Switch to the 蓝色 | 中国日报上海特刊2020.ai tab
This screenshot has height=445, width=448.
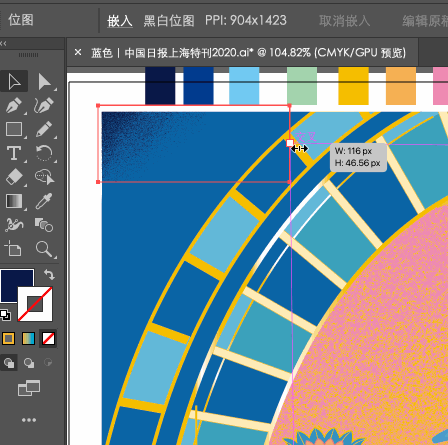pos(248,53)
